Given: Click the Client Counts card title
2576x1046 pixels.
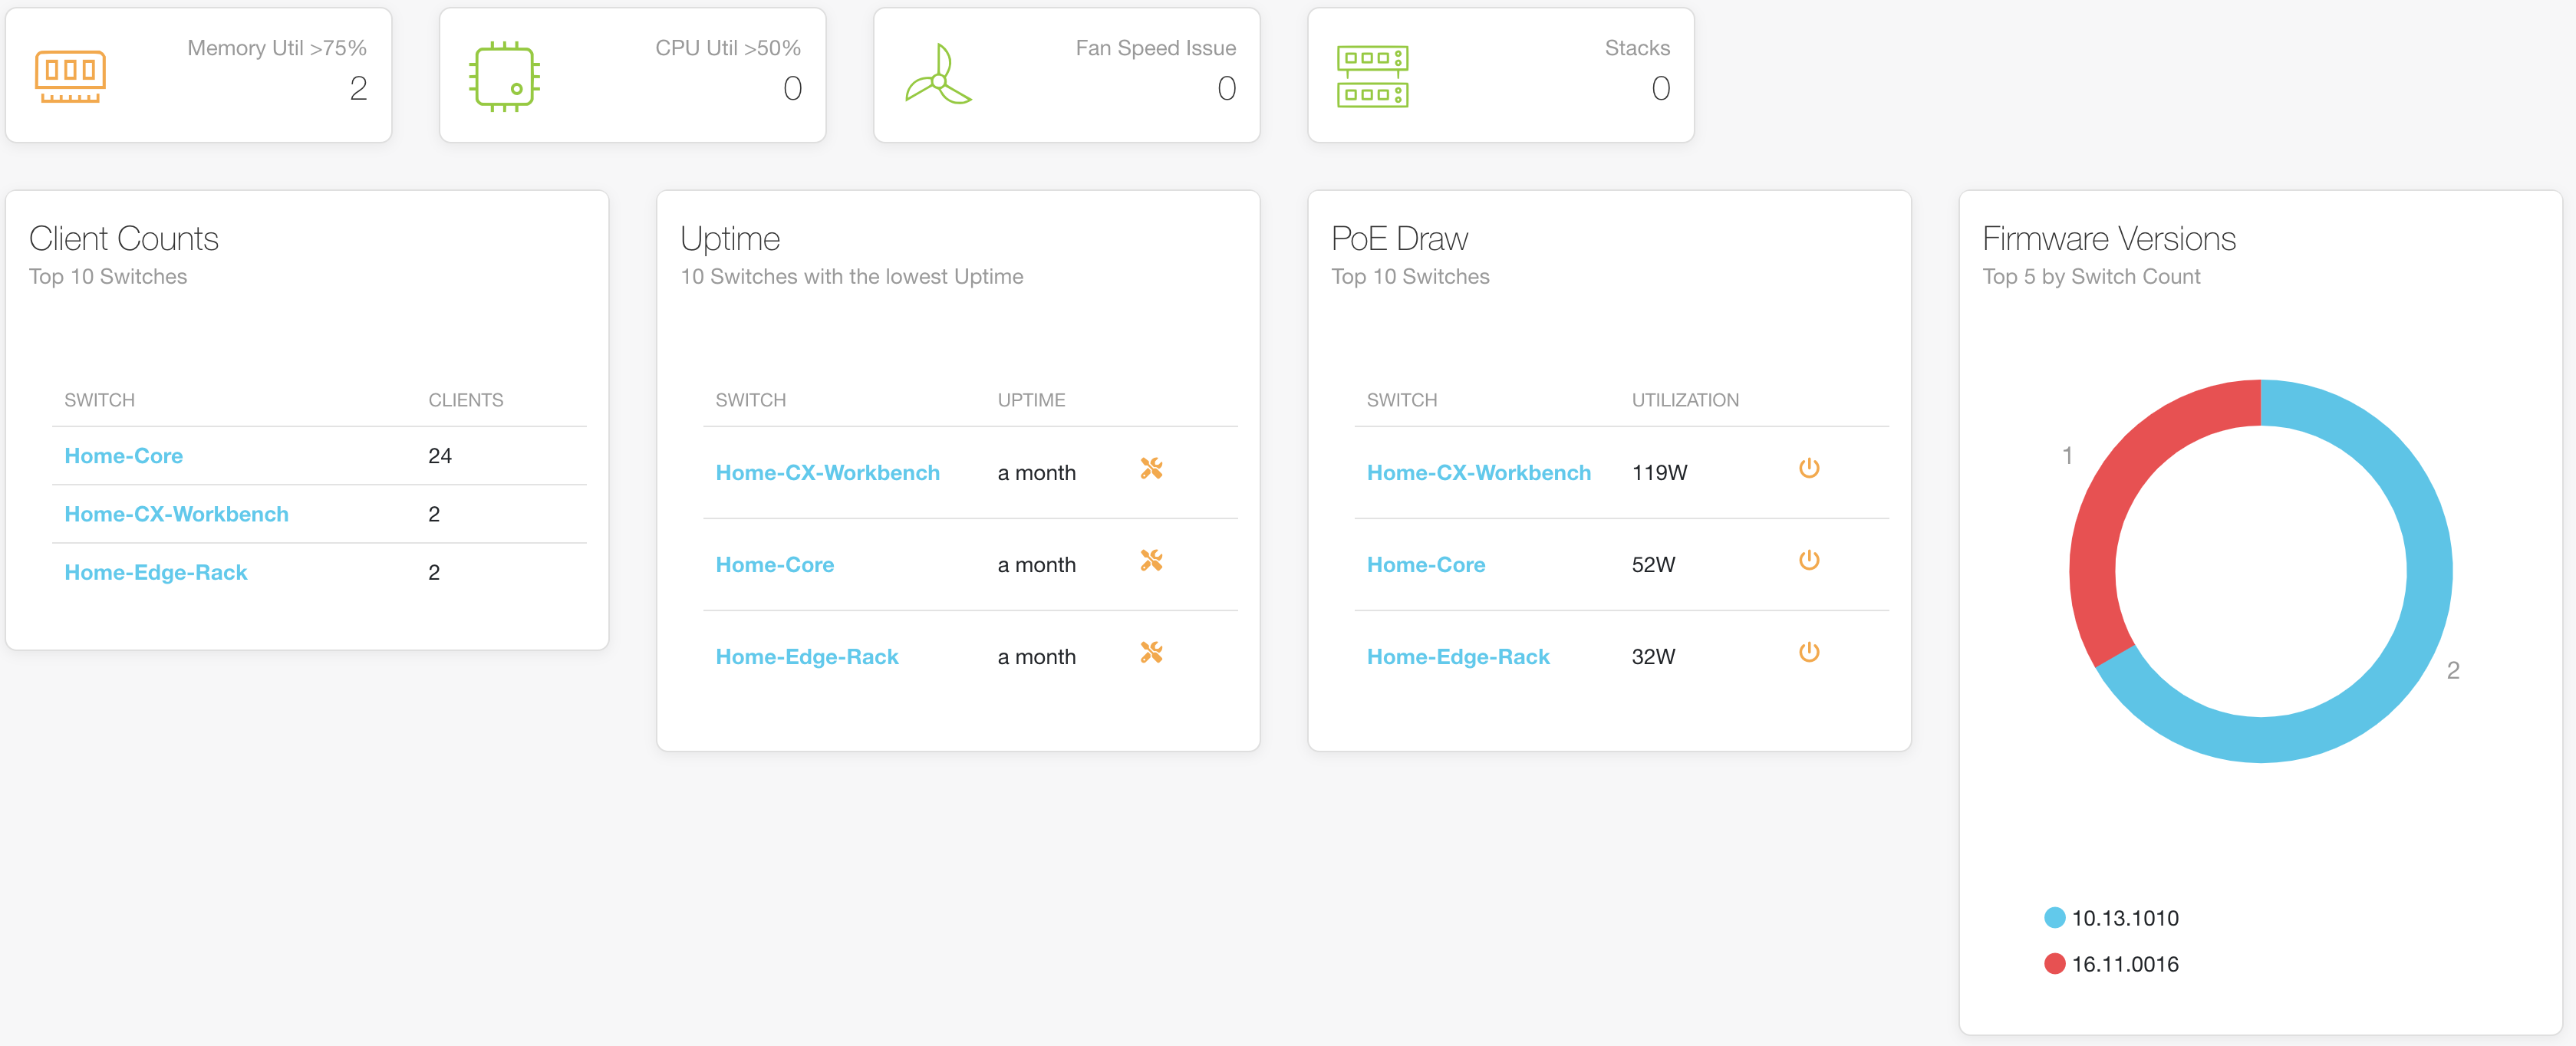Looking at the screenshot, I should click(x=123, y=239).
